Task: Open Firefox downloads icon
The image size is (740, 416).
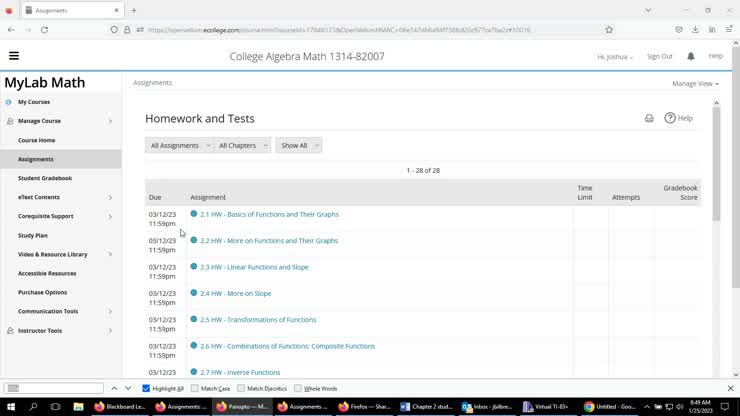Action: (x=695, y=30)
